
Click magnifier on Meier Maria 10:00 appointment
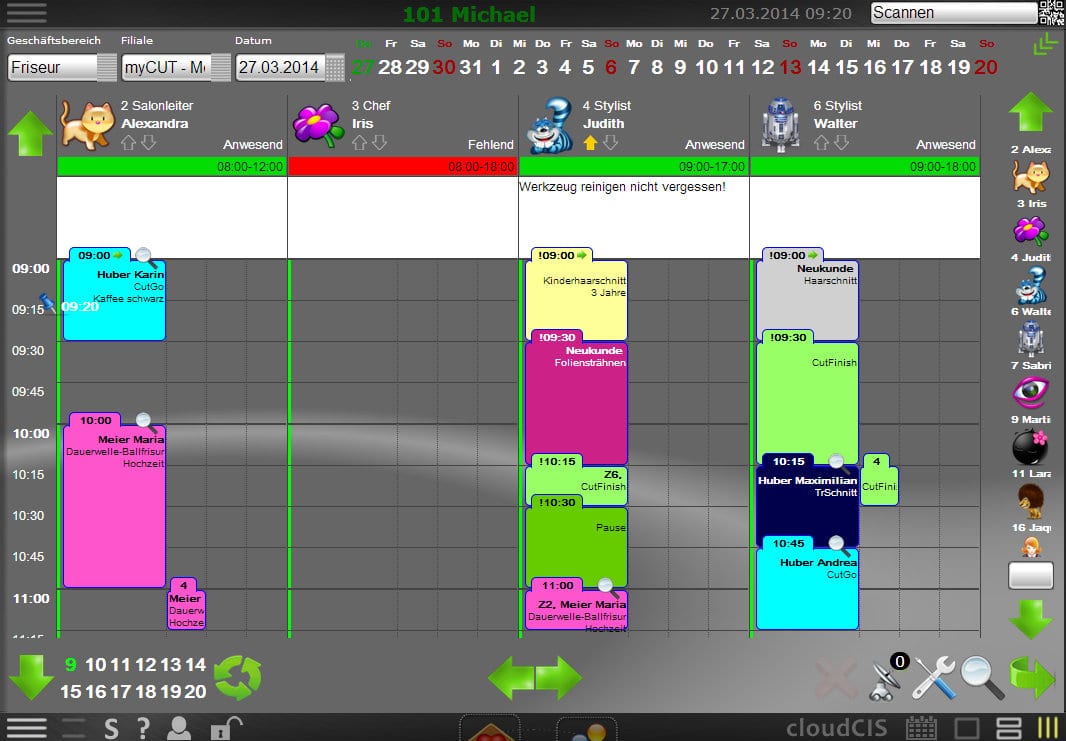coord(145,422)
